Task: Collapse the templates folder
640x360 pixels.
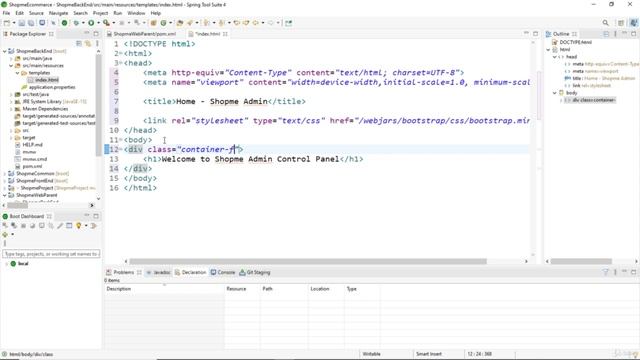Action: click(x=18, y=73)
